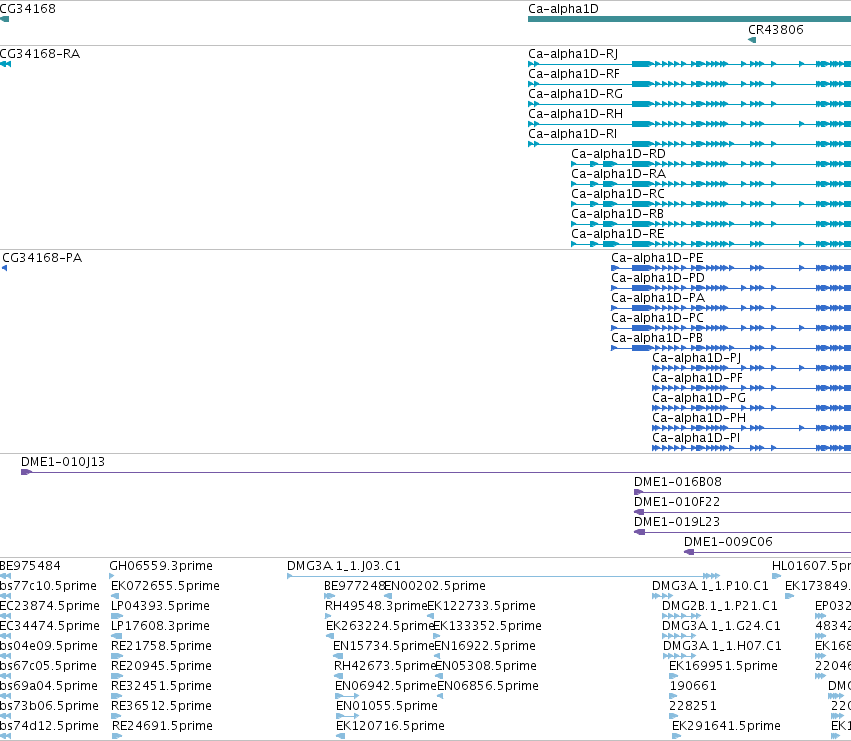Image resolution: width=851 pixels, height=741 pixels.
Task: Click EST EC23874.5prime
Action: 49,606
